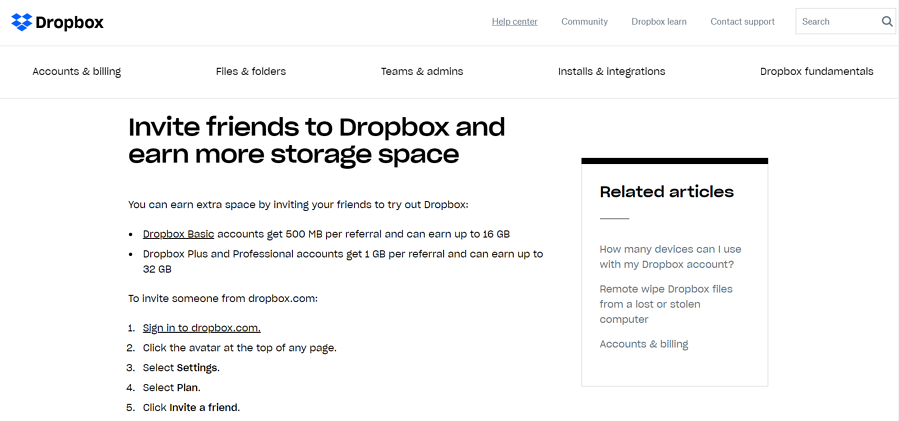899x421 pixels.
Task: Click the 'Click Invite a friend.' step
Action: coord(191,408)
